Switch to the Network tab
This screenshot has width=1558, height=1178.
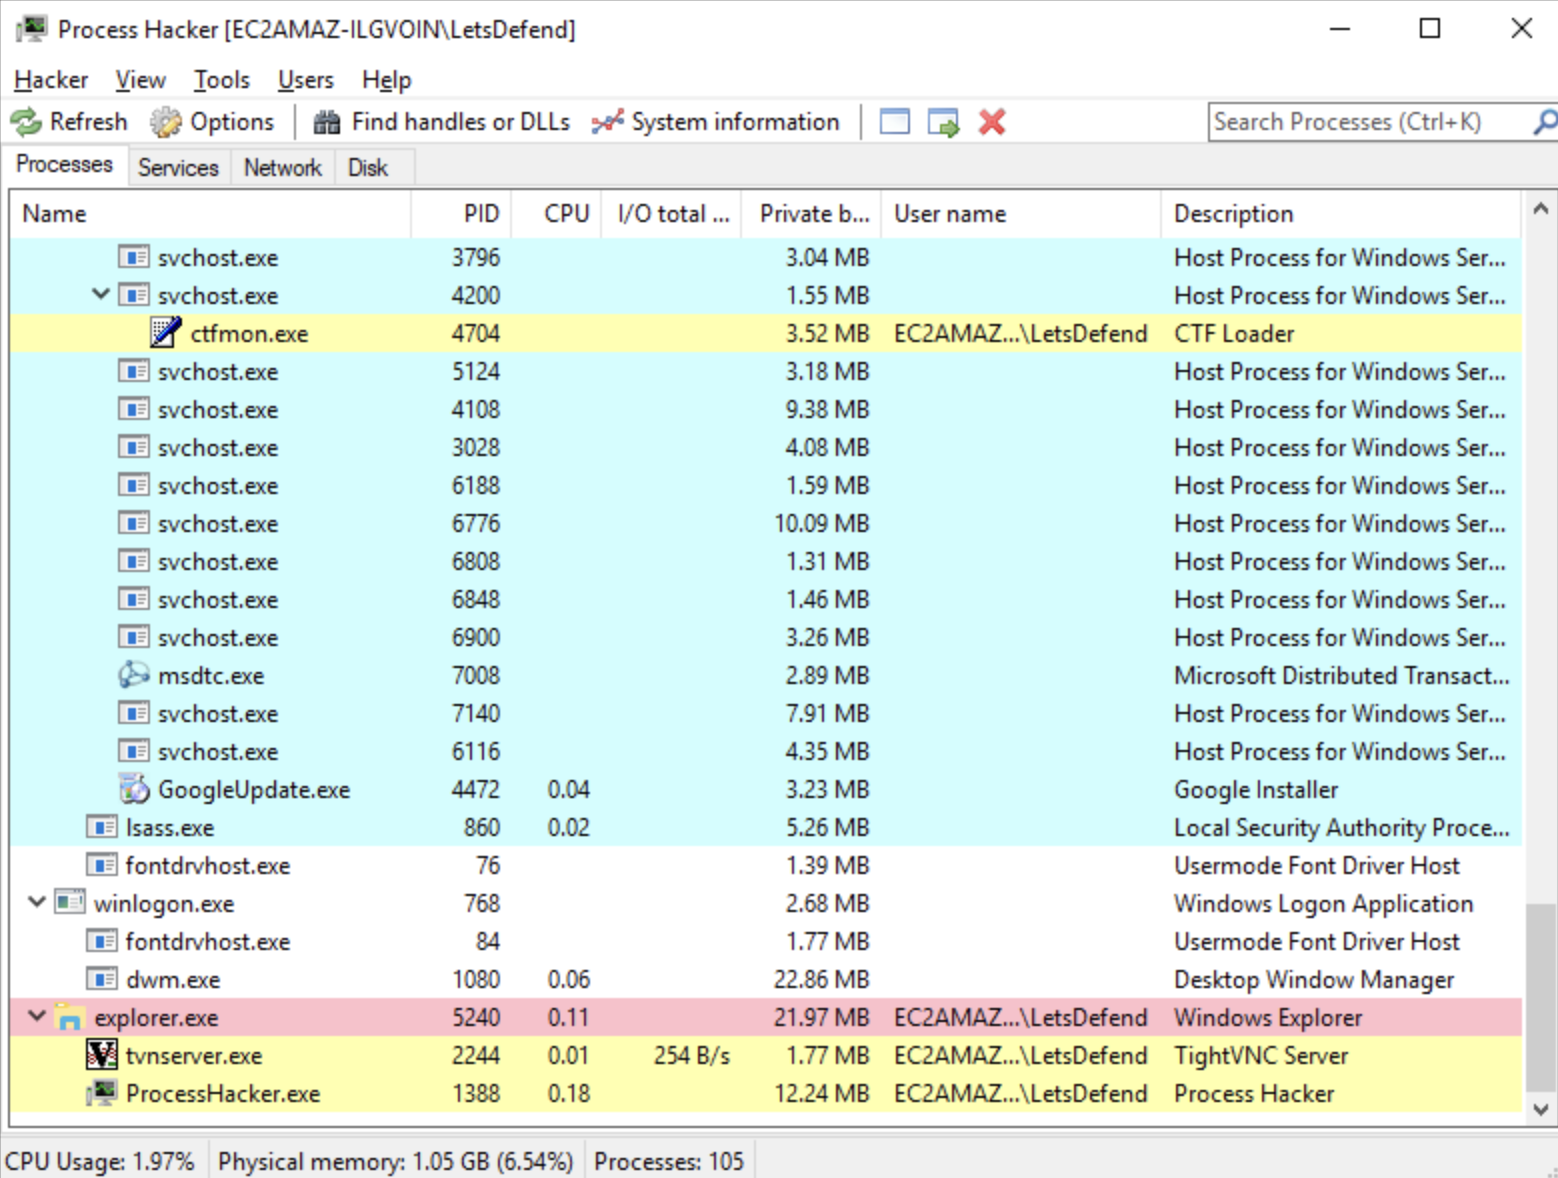point(282,167)
